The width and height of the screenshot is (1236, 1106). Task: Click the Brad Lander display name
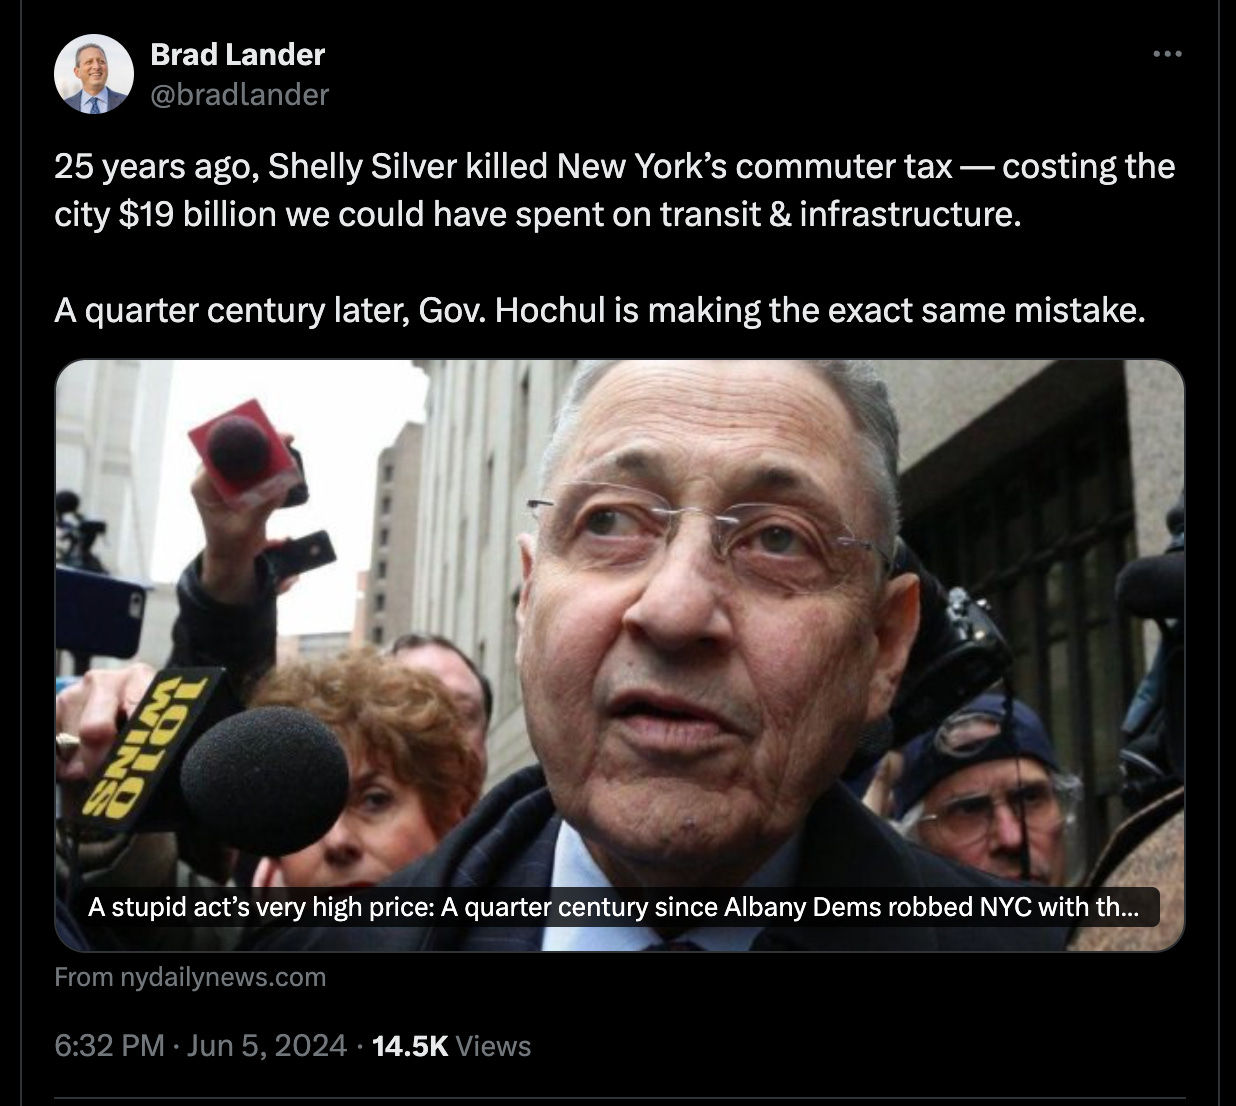pos(238,54)
